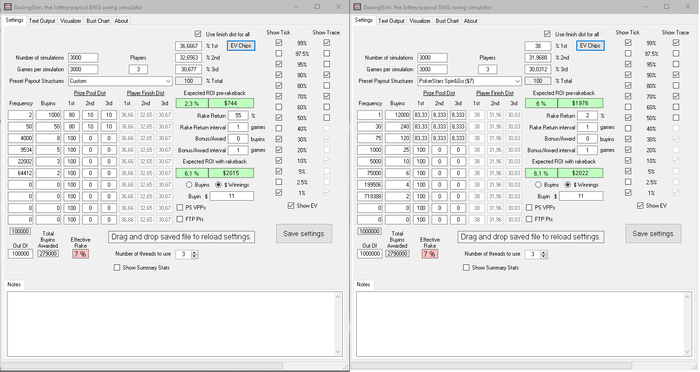
Task: Open Bust Chart tab in right window
Action: (x=447, y=21)
